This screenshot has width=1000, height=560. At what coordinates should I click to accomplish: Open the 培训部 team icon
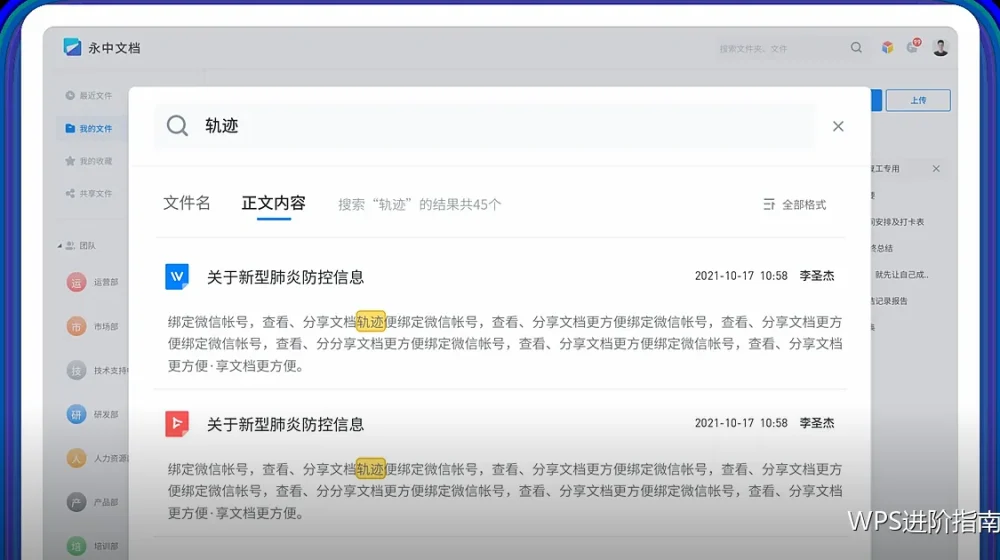tap(76, 546)
